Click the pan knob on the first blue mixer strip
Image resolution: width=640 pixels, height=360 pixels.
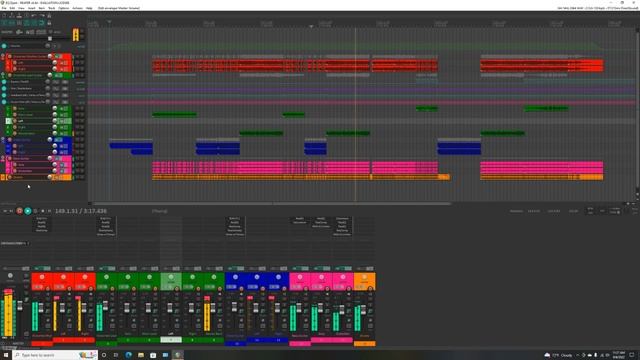tap(235, 277)
